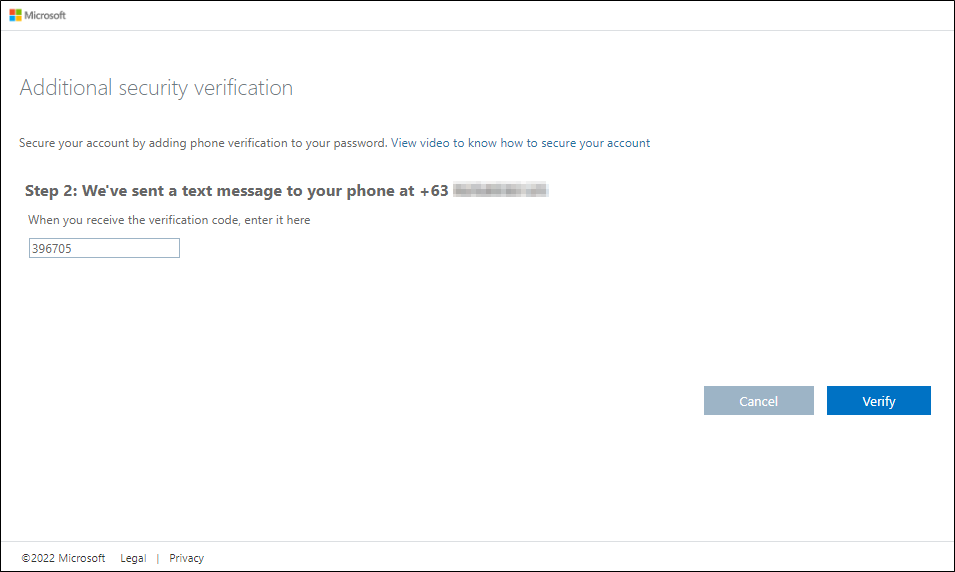Screen dimensions: 955x572
Task: Click the Microsoft four-square logo icon
Action: click(x=16, y=15)
